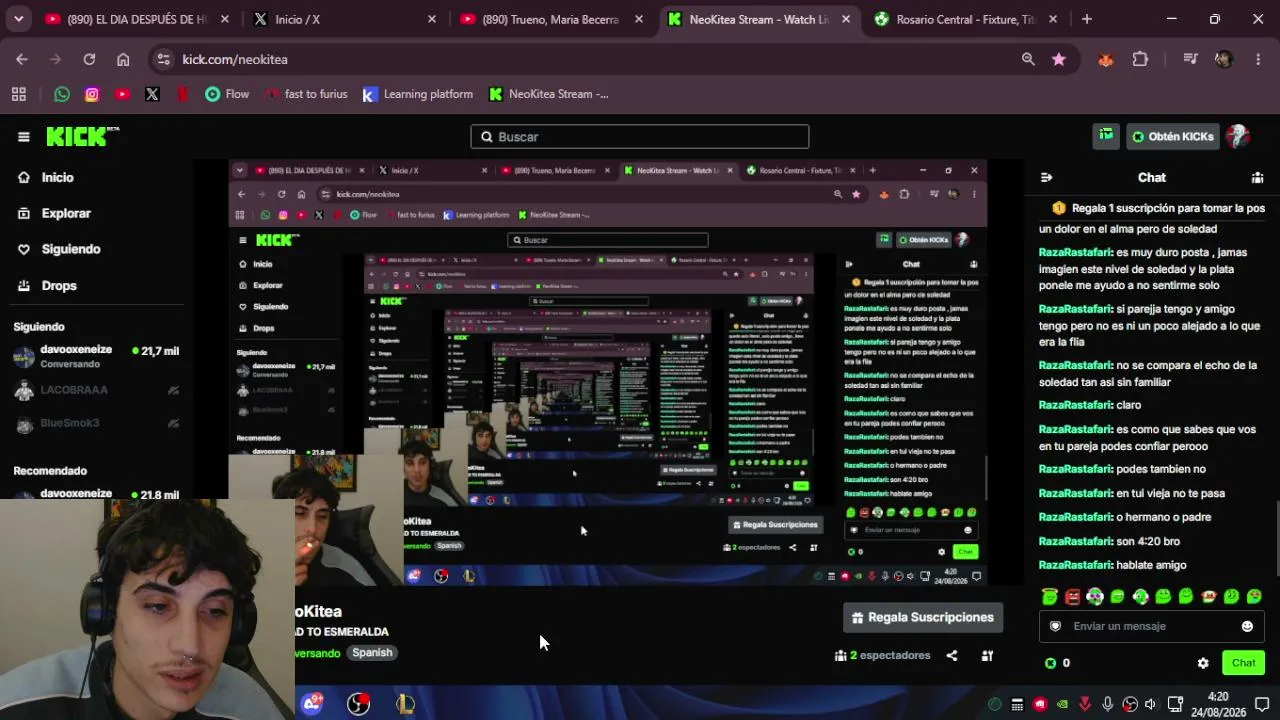Screen dimensions: 1280x720
Task: Reload the current page
Action: point(89,59)
